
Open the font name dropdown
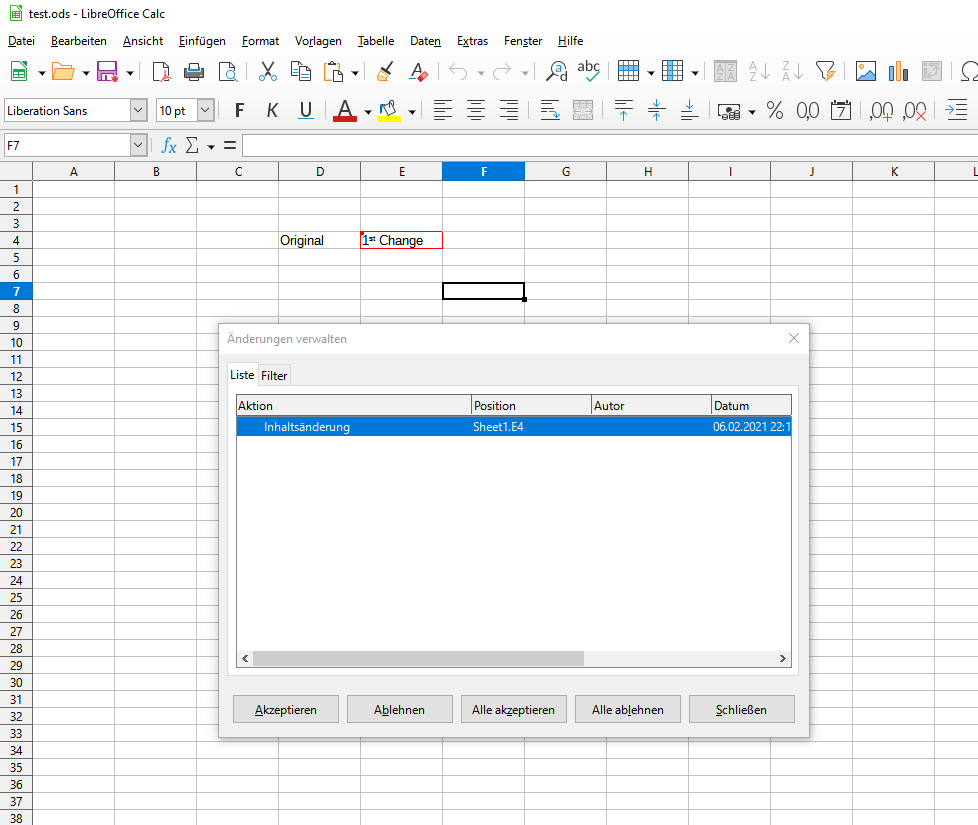click(140, 110)
